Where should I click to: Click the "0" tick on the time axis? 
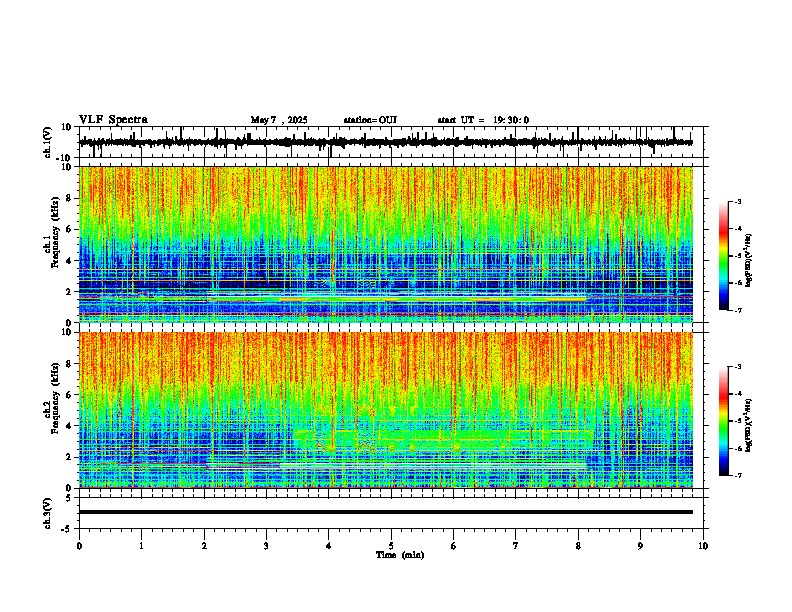79,546
